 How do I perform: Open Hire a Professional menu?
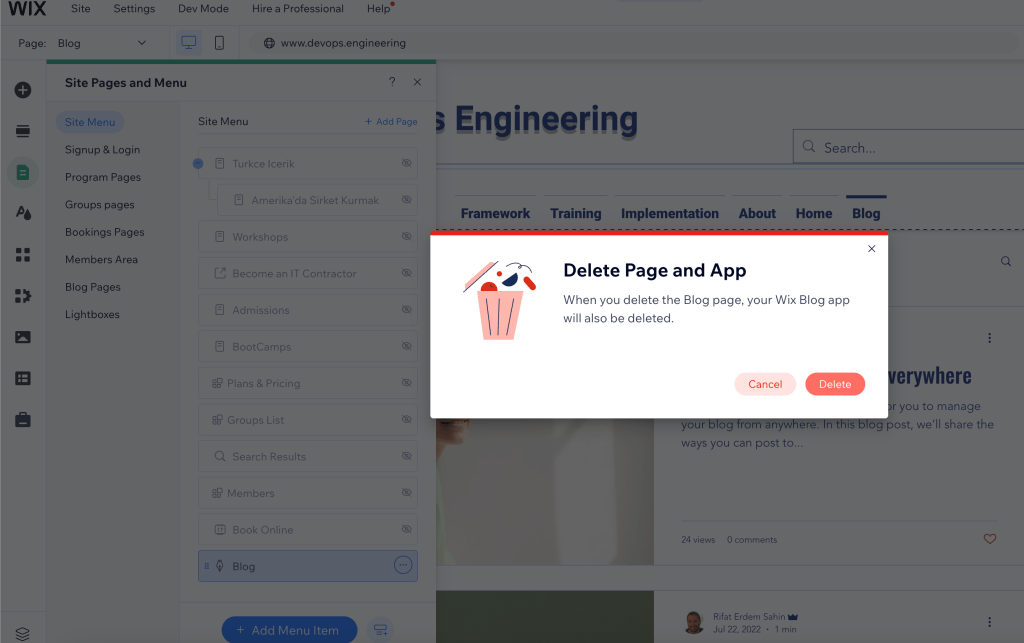click(298, 8)
